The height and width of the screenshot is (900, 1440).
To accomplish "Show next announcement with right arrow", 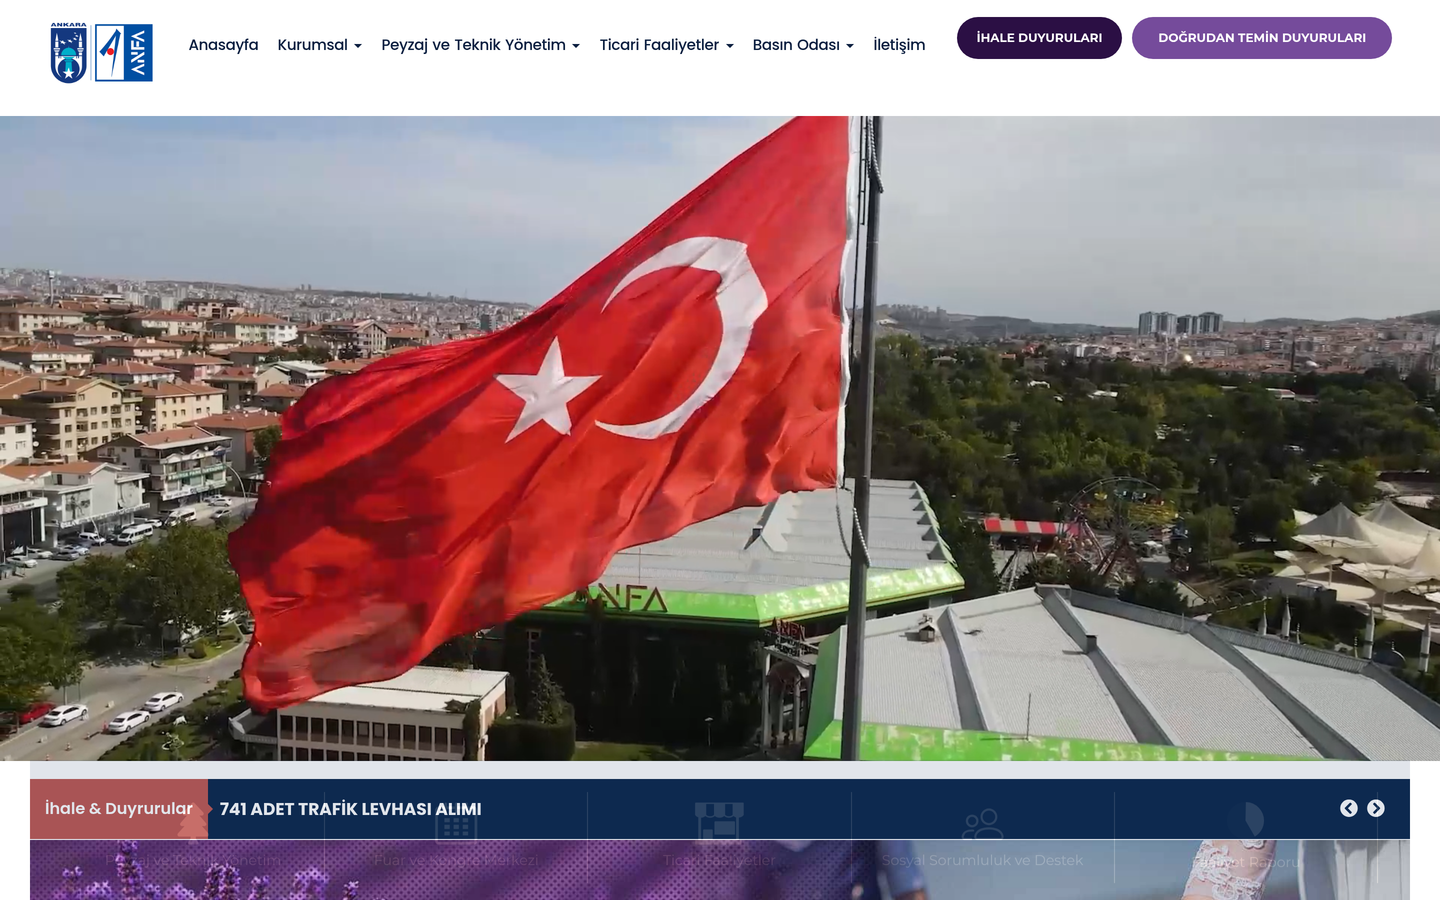I will (1376, 808).
